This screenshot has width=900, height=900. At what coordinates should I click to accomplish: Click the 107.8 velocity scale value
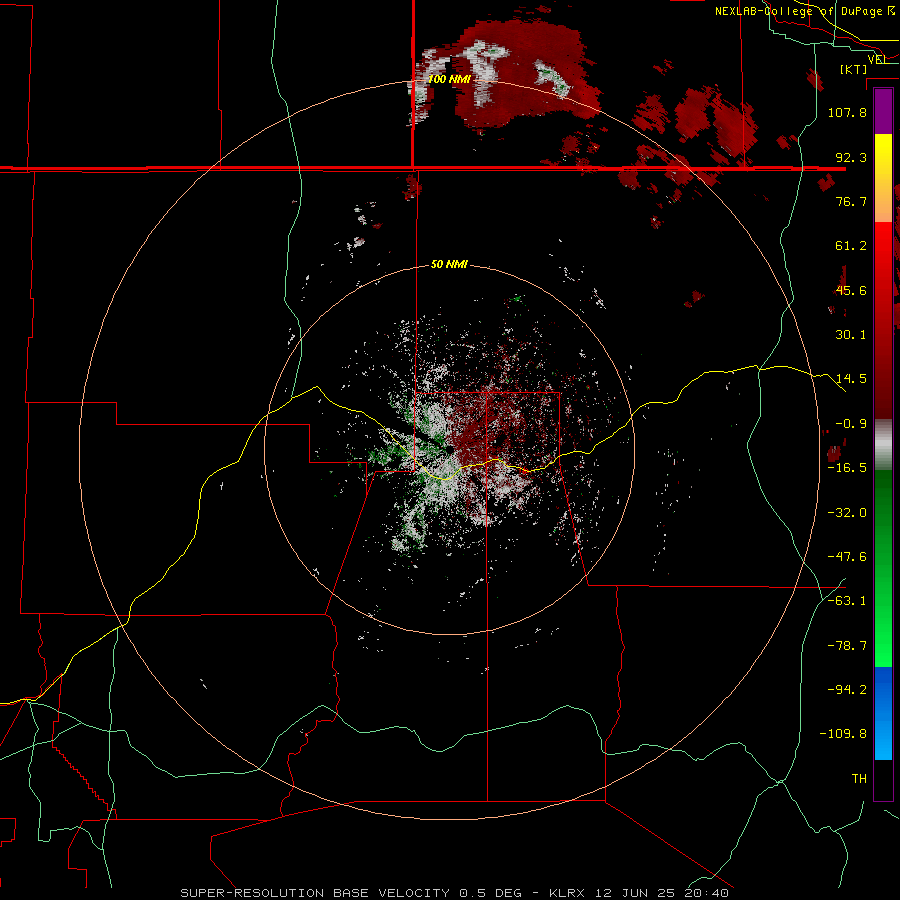(x=847, y=112)
